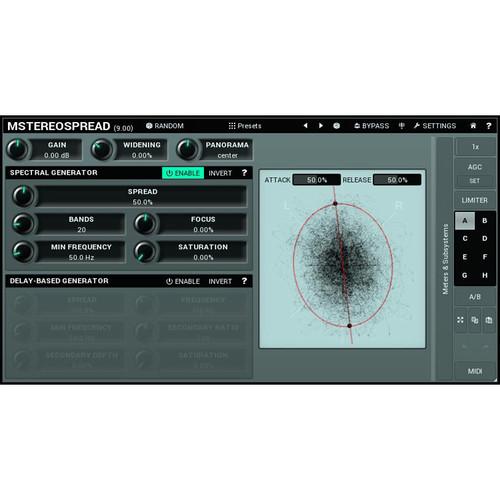Click the pin icon beside BYPASS

pyautogui.click(x=402, y=126)
